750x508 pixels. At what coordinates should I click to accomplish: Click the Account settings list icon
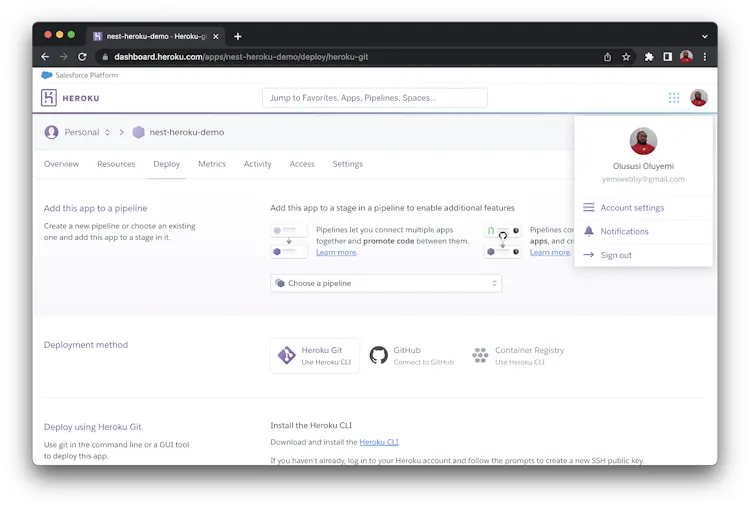(589, 208)
